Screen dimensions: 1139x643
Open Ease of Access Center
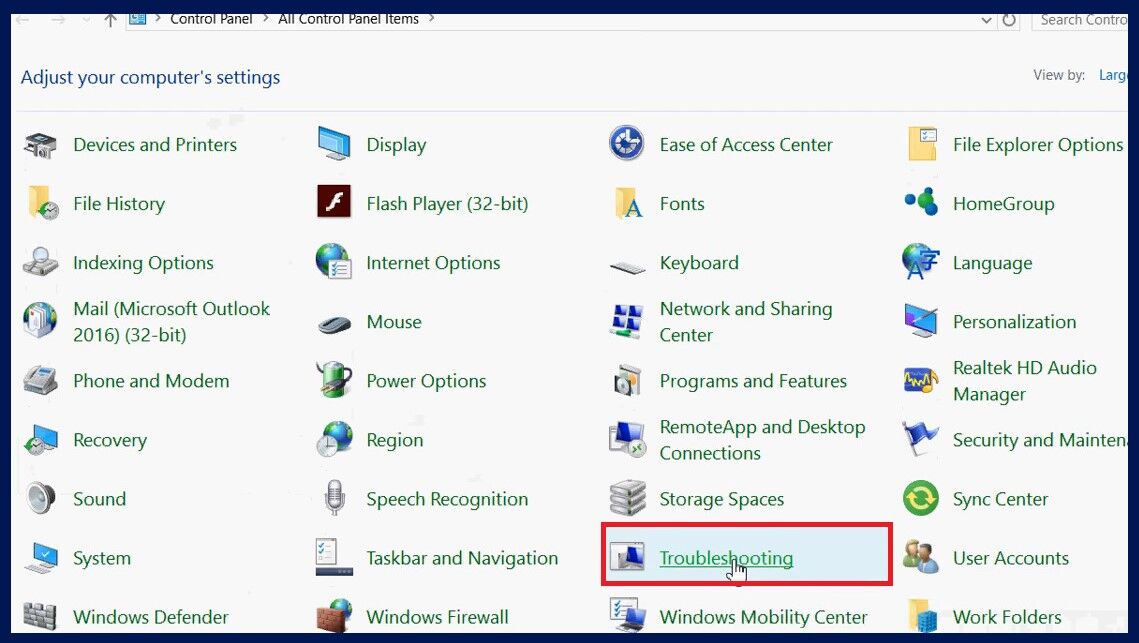click(745, 145)
